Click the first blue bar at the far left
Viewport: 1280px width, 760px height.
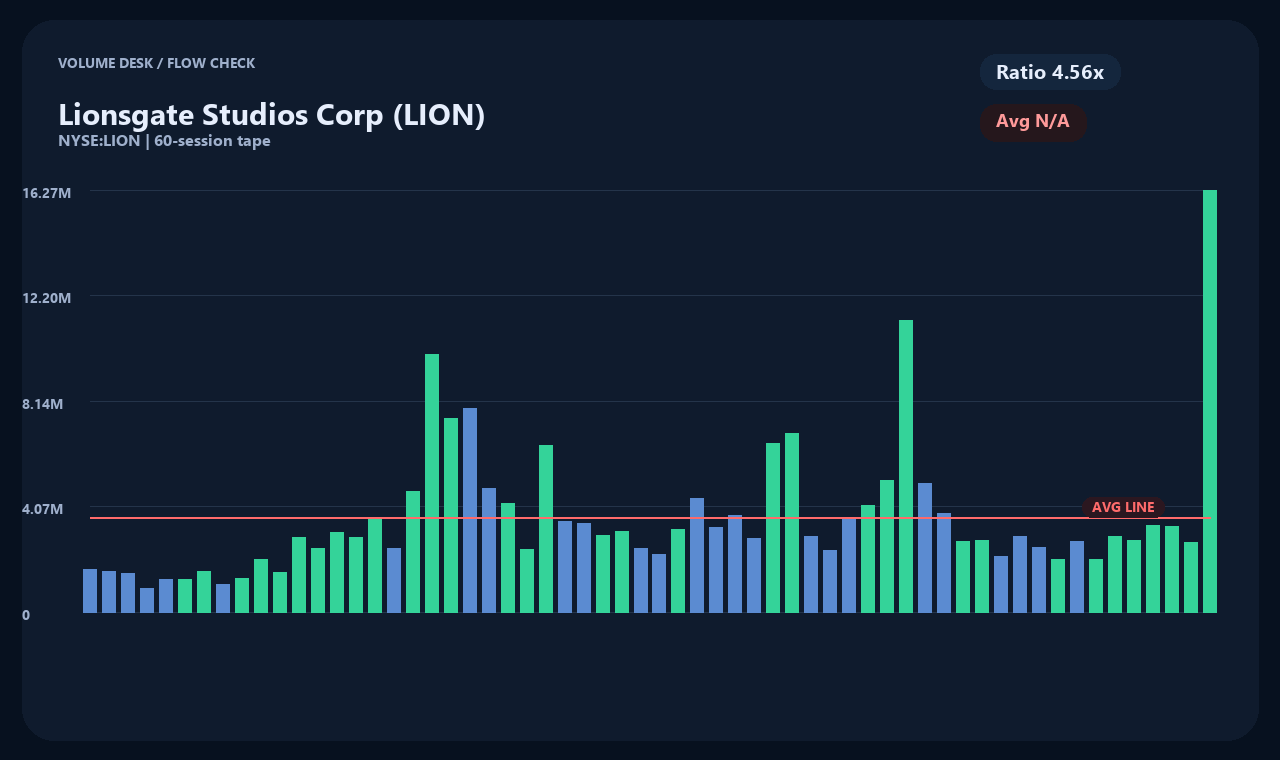coord(90,591)
